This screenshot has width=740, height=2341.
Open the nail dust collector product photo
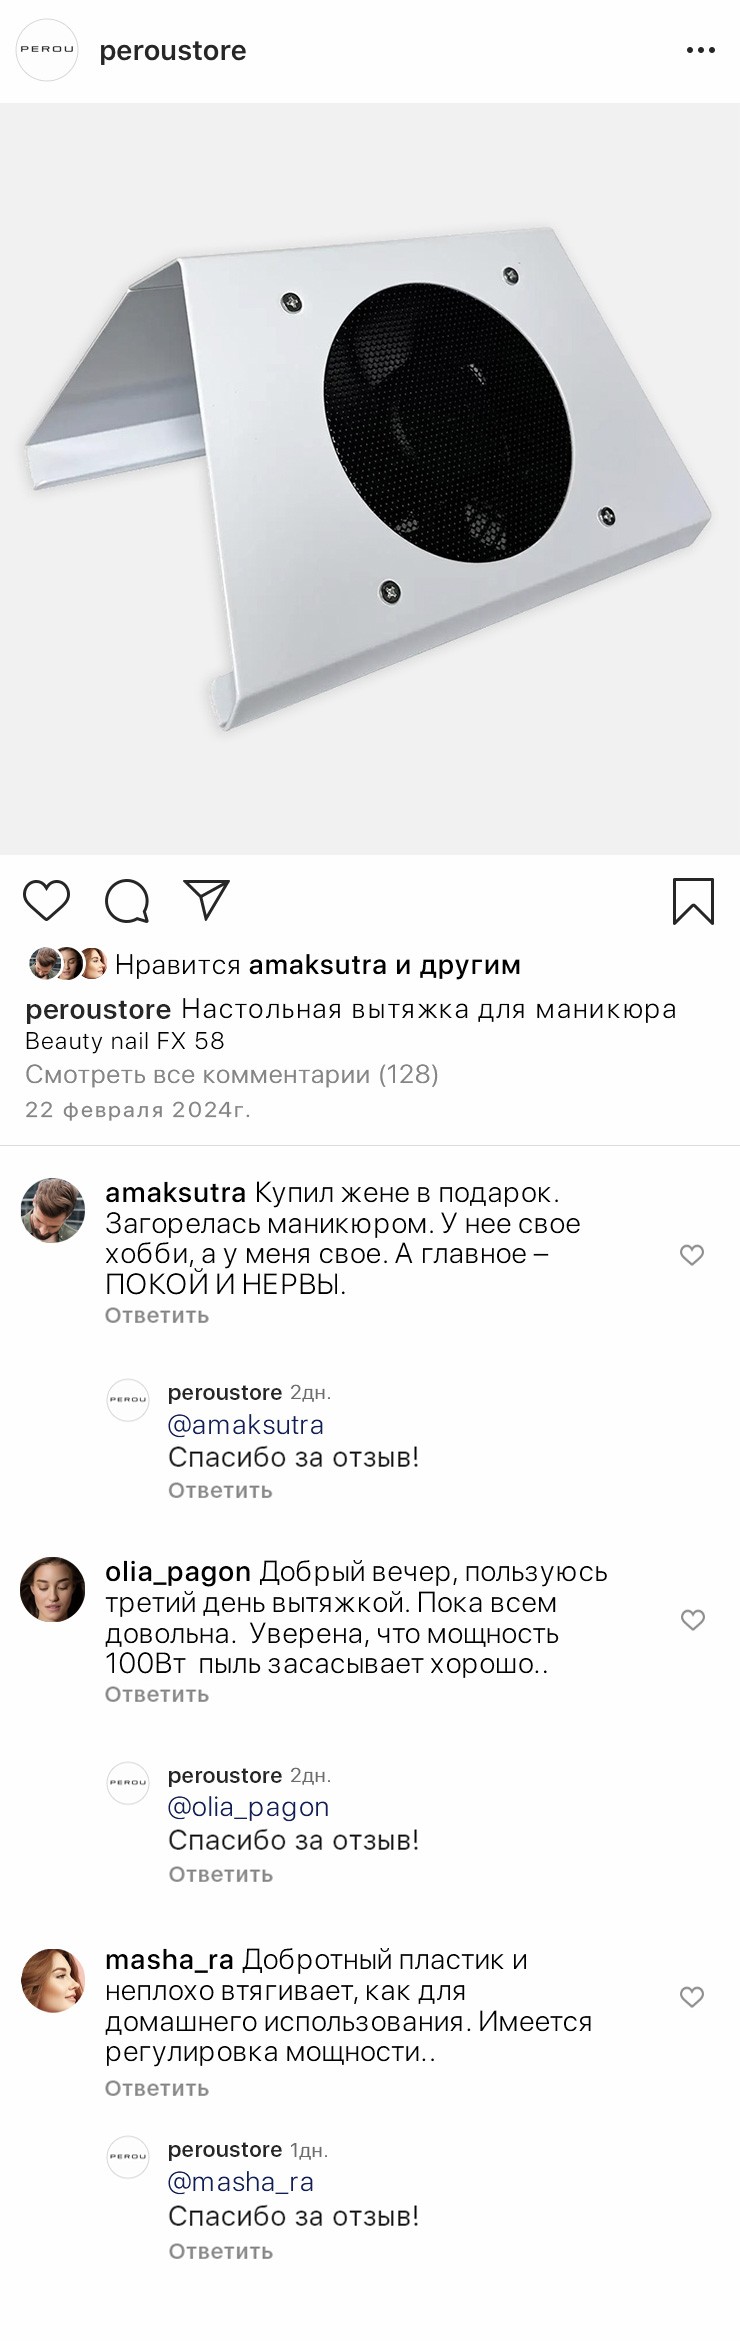[370, 478]
